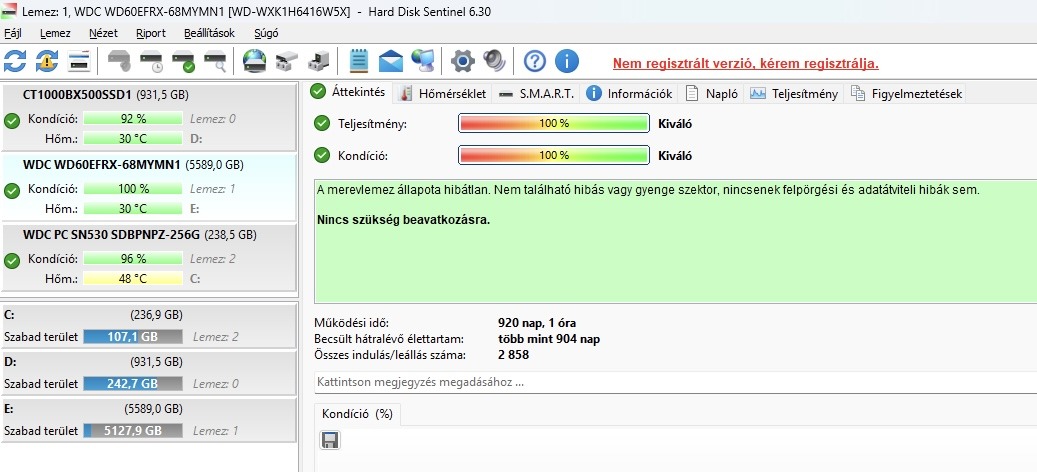This screenshot has width=1037, height=472.
Task: Click the D: partition (931,5 GB) header
Action: click(149, 362)
